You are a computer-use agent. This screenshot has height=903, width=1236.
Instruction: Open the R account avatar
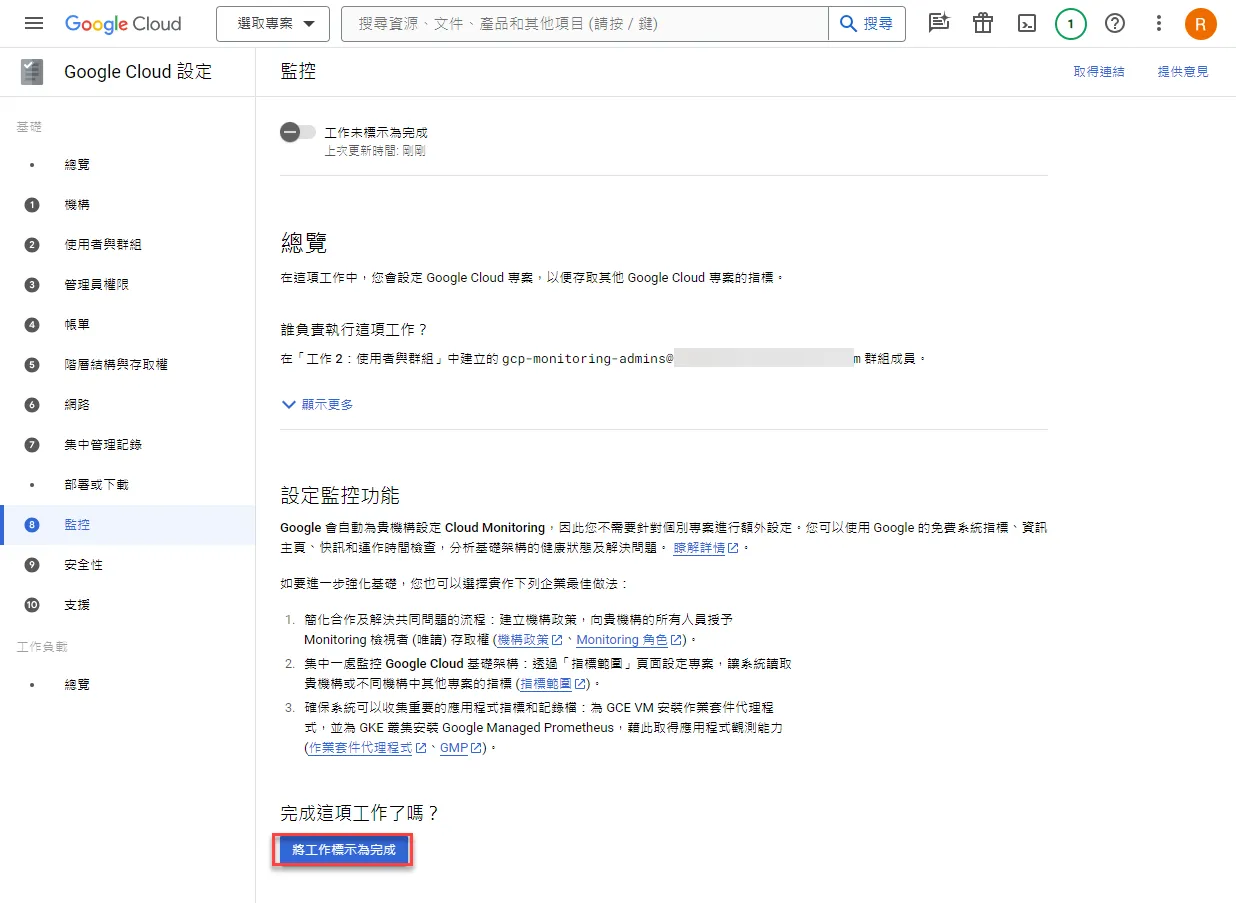(x=1201, y=24)
